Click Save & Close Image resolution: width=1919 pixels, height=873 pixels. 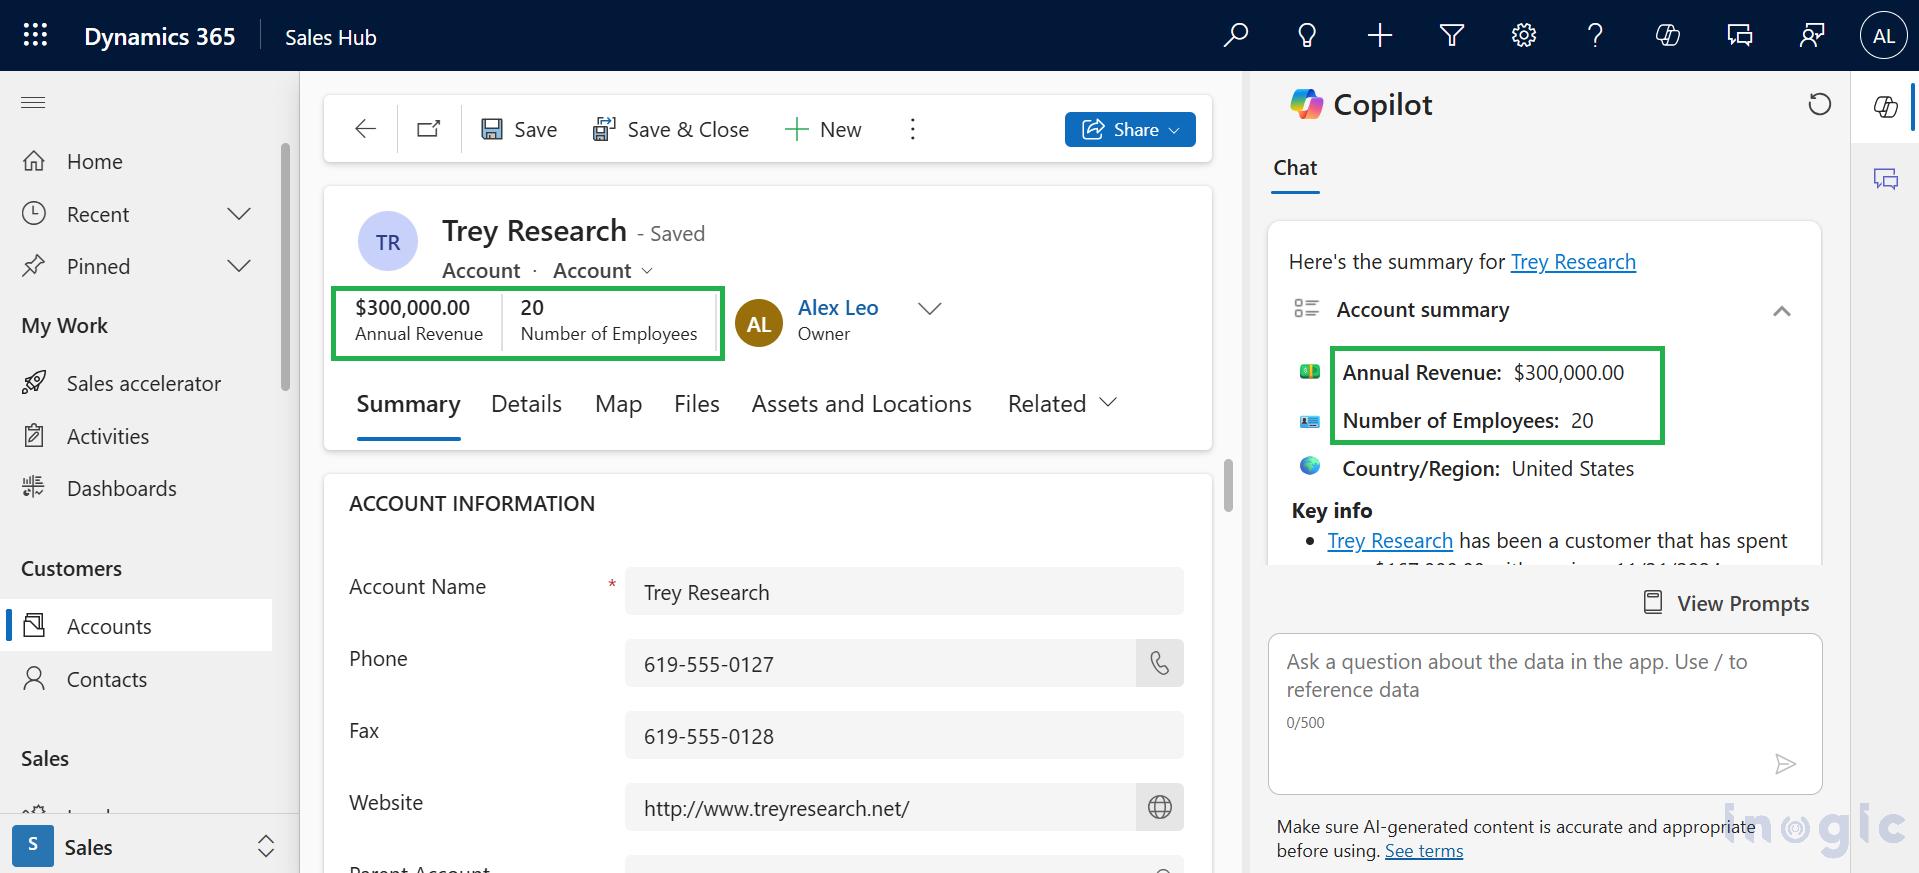pyautogui.click(x=671, y=129)
